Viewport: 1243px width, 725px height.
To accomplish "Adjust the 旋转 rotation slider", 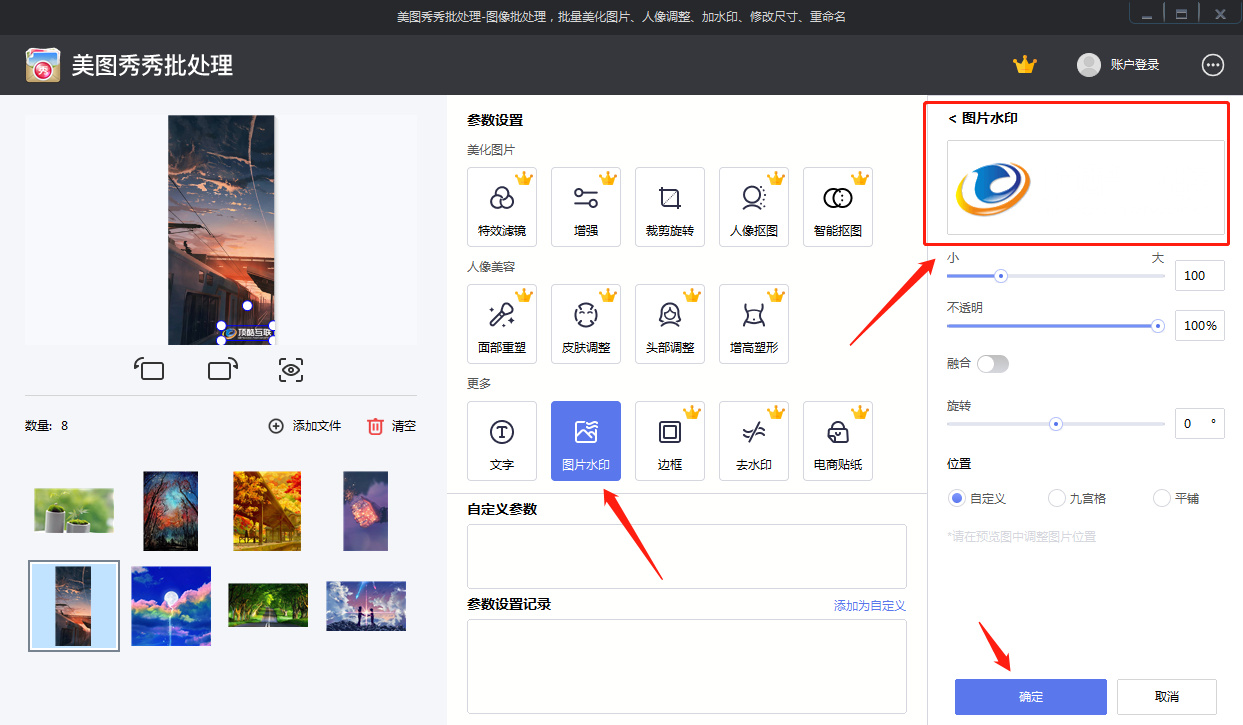I will [x=1056, y=424].
